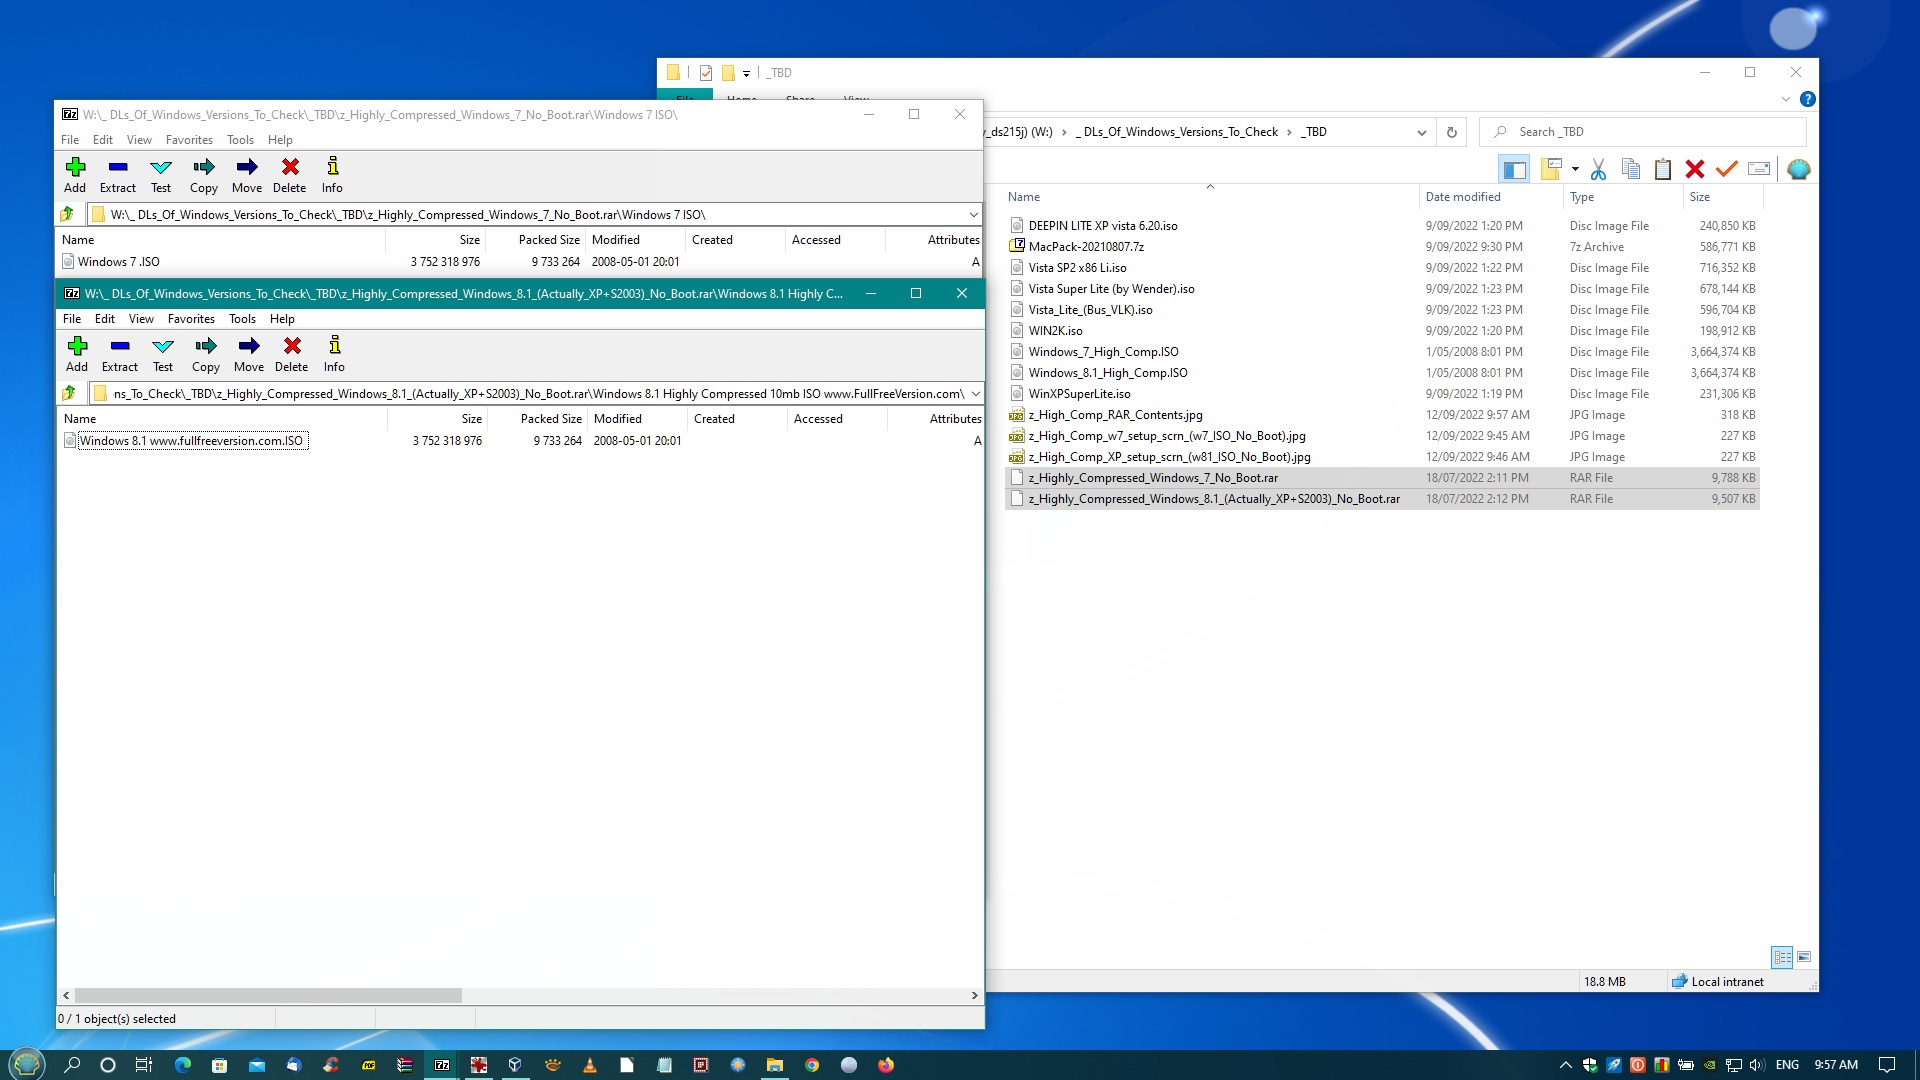Viewport: 1920px width, 1080px height.
Task: Select WIN2K.iso in Explorer list
Action: click(1055, 331)
